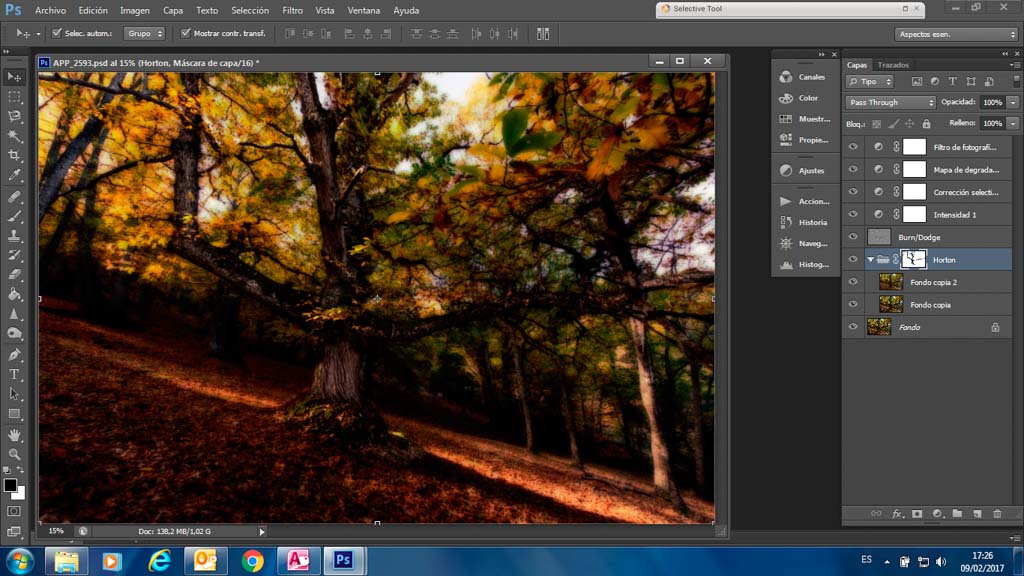Click the foreground color swatch
The height and width of the screenshot is (576, 1024).
tap(10, 485)
